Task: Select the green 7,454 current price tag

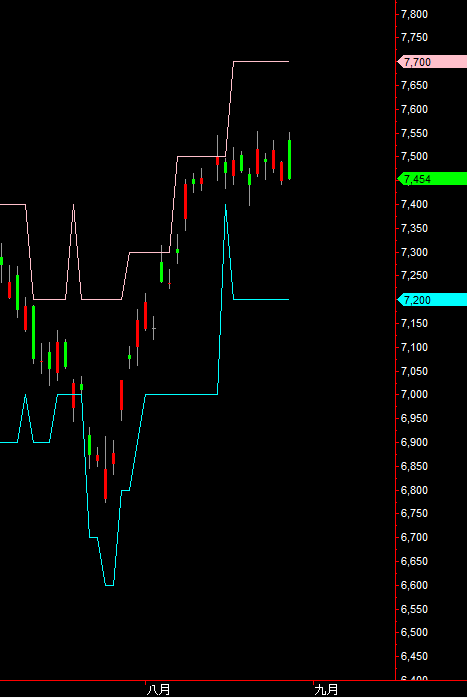Action: (432, 179)
